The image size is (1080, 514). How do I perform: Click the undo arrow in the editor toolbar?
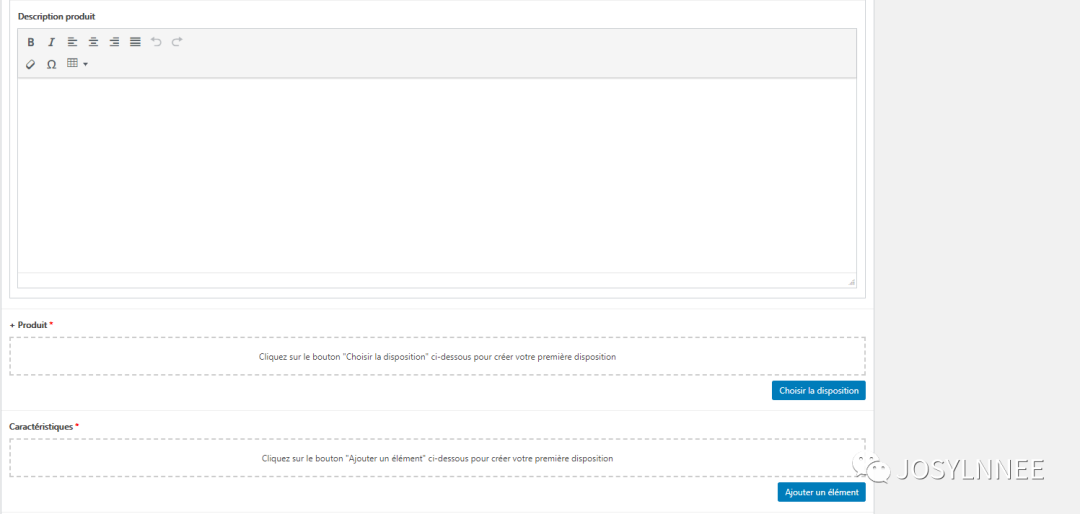click(156, 42)
